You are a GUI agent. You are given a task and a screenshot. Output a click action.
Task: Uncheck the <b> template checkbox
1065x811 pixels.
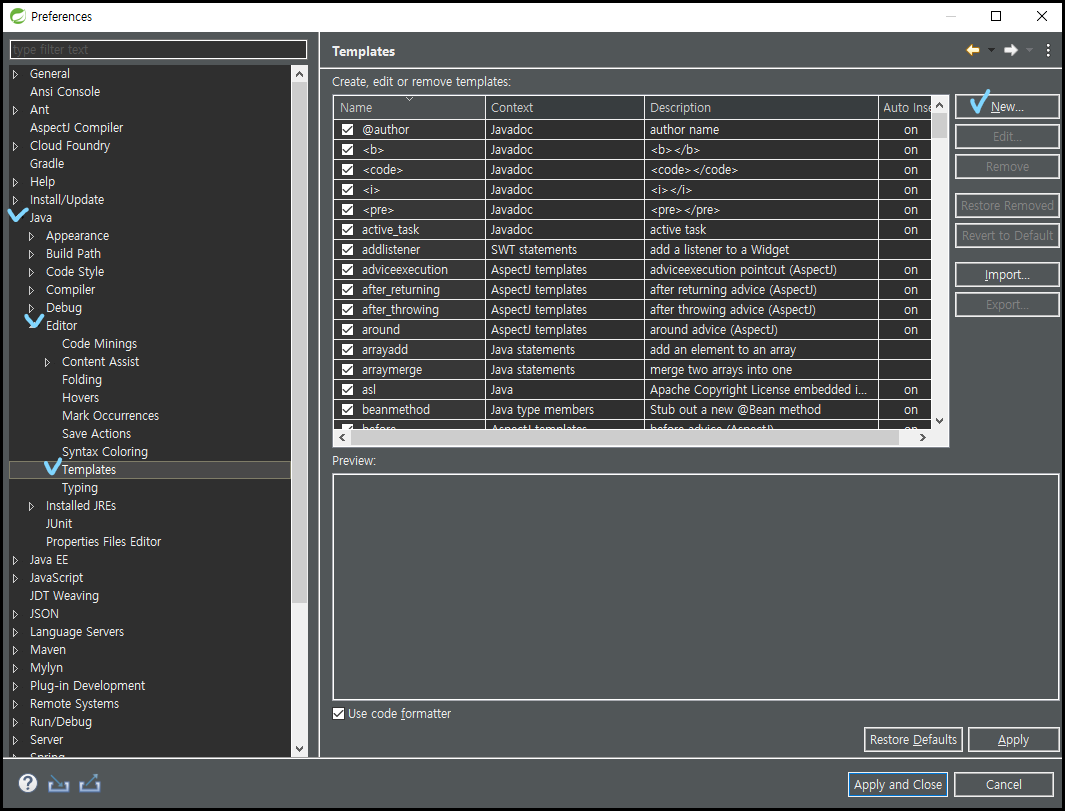(x=348, y=149)
